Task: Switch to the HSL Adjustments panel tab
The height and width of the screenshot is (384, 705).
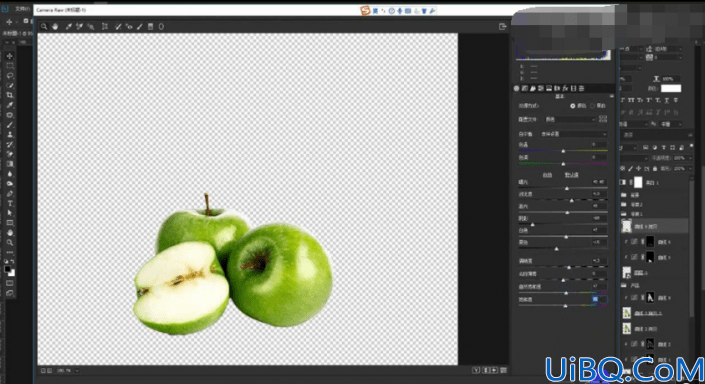Action: click(541, 89)
